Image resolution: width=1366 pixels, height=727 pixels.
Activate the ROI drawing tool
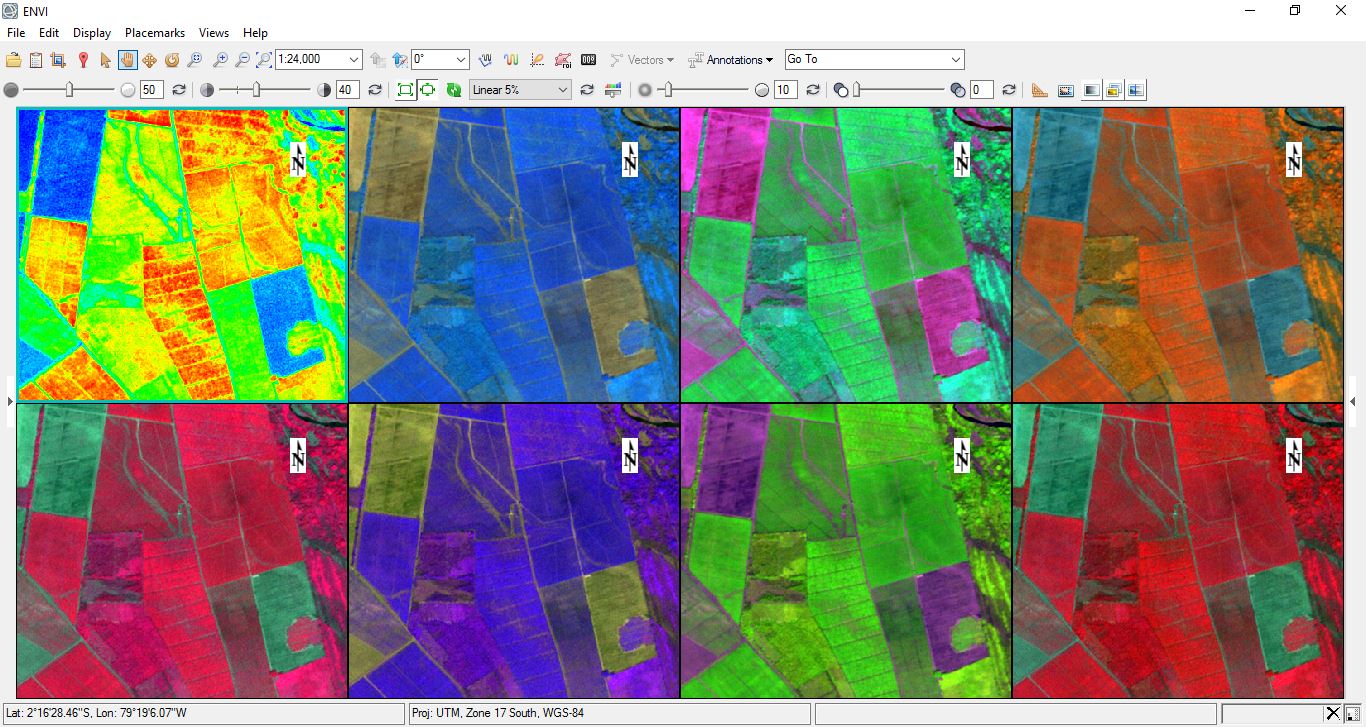562,59
